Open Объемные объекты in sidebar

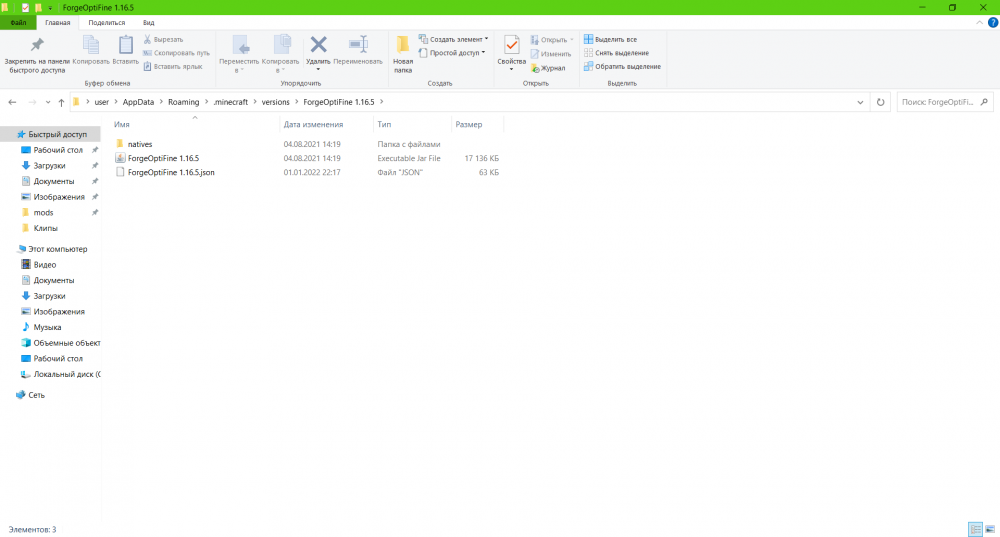pyautogui.click(x=66, y=343)
